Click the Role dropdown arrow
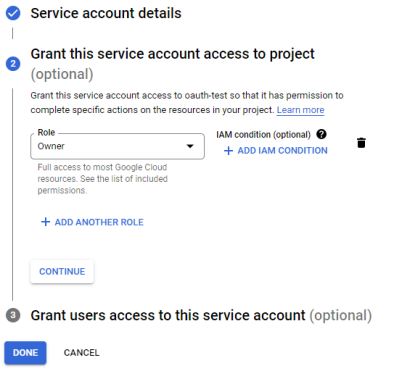Image resolution: width=402 pixels, height=371 pixels. pyautogui.click(x=190, y=146)
